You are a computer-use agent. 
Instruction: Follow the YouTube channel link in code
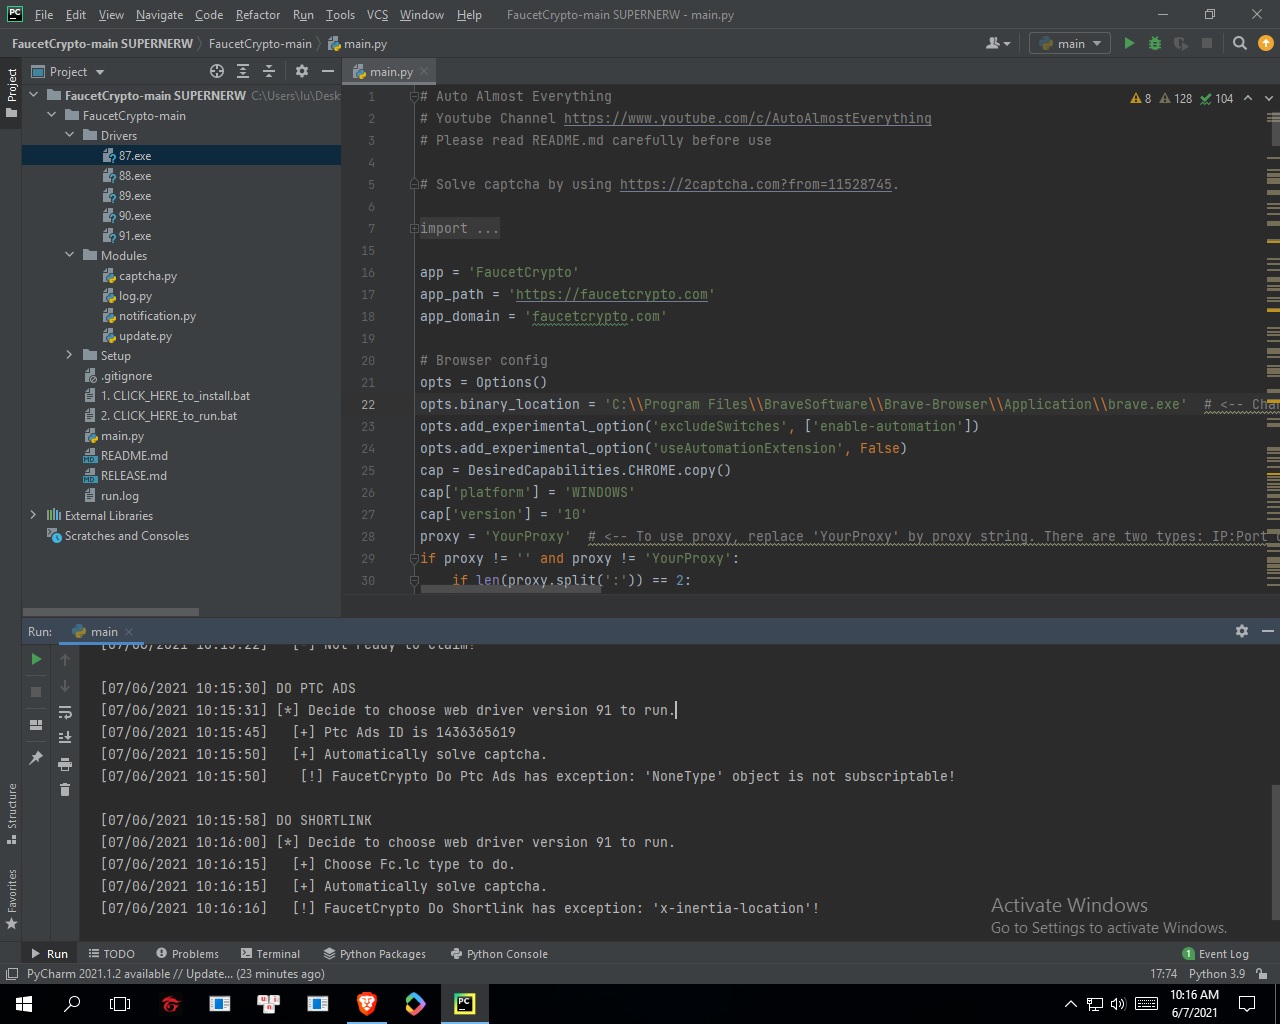click(747, 118)
